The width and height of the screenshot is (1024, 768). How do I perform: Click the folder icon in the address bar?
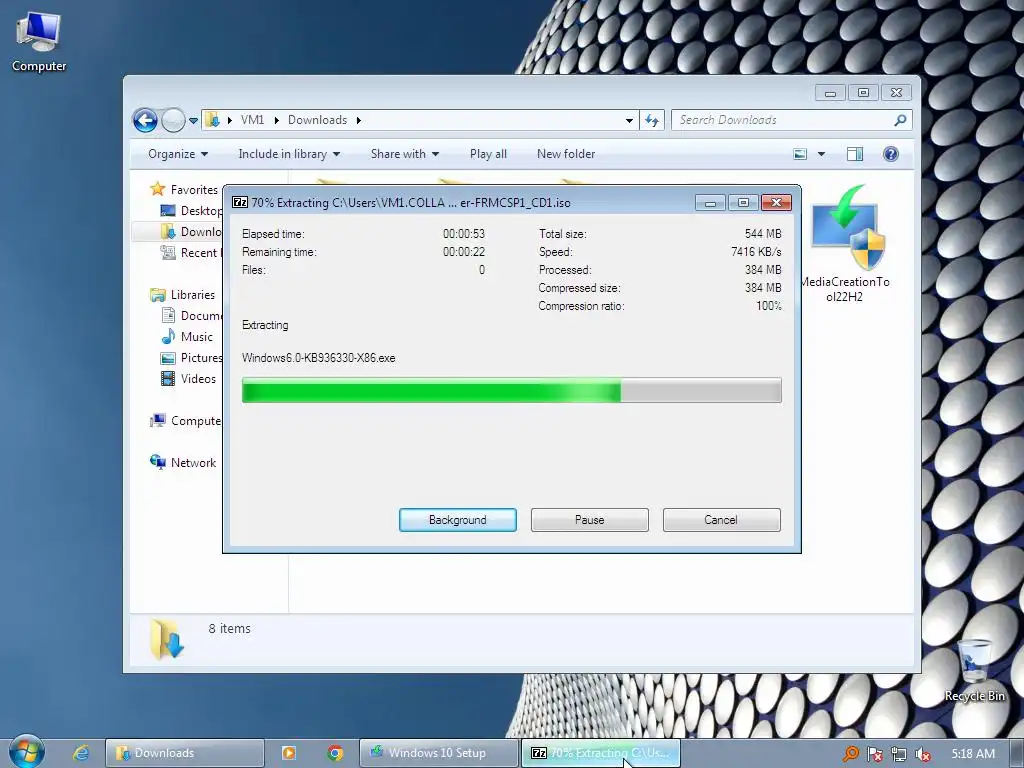pyautogui.click(x=212, y=120)
